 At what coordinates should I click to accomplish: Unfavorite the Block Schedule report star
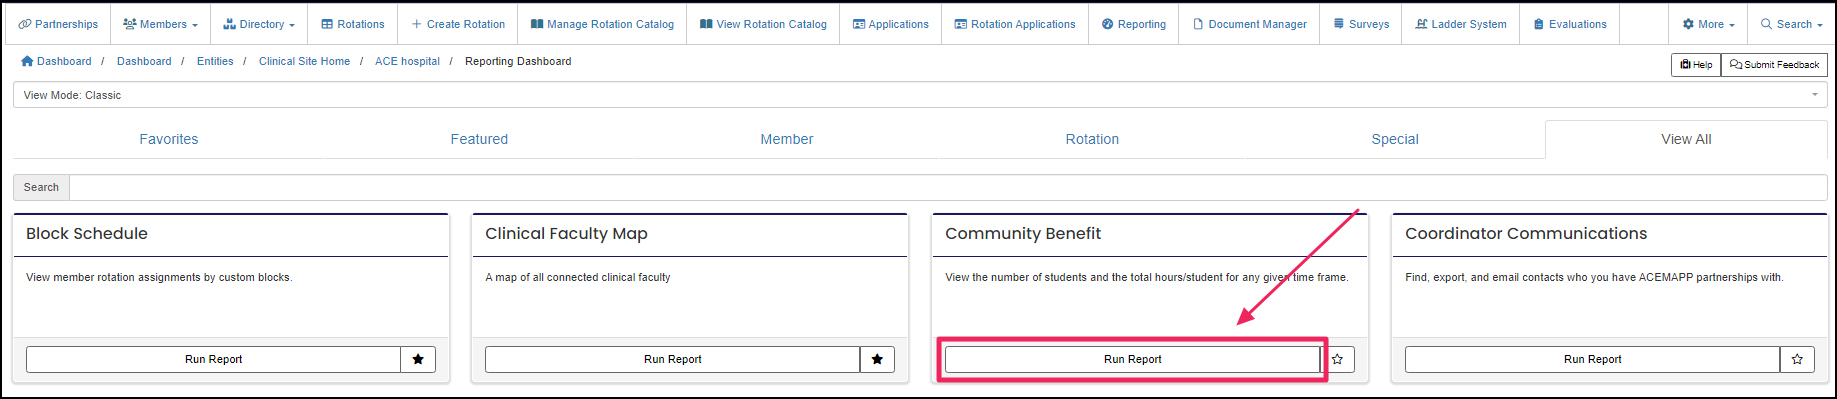[x=418, y=359]
